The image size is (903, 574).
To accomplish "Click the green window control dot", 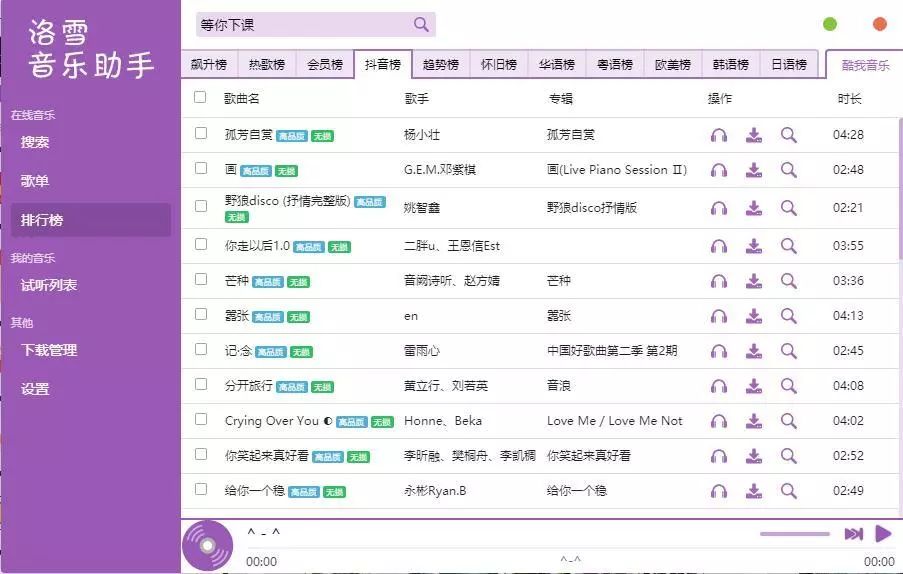I will coord(830,24).
